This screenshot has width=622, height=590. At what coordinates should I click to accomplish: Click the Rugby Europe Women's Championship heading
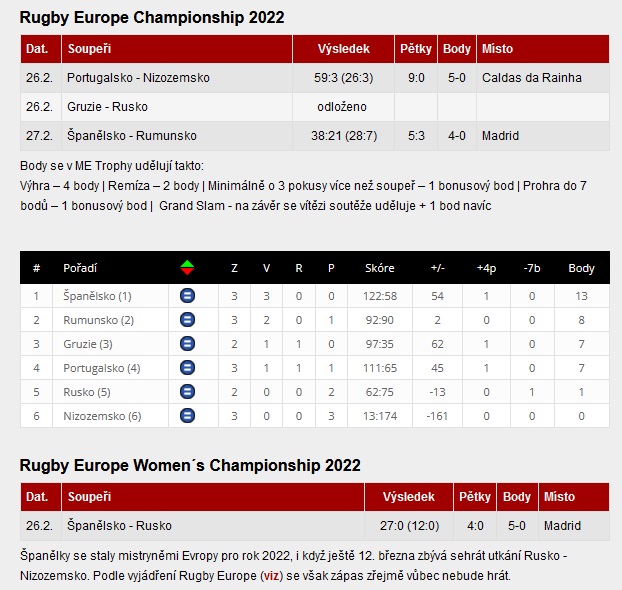(190, 465)
